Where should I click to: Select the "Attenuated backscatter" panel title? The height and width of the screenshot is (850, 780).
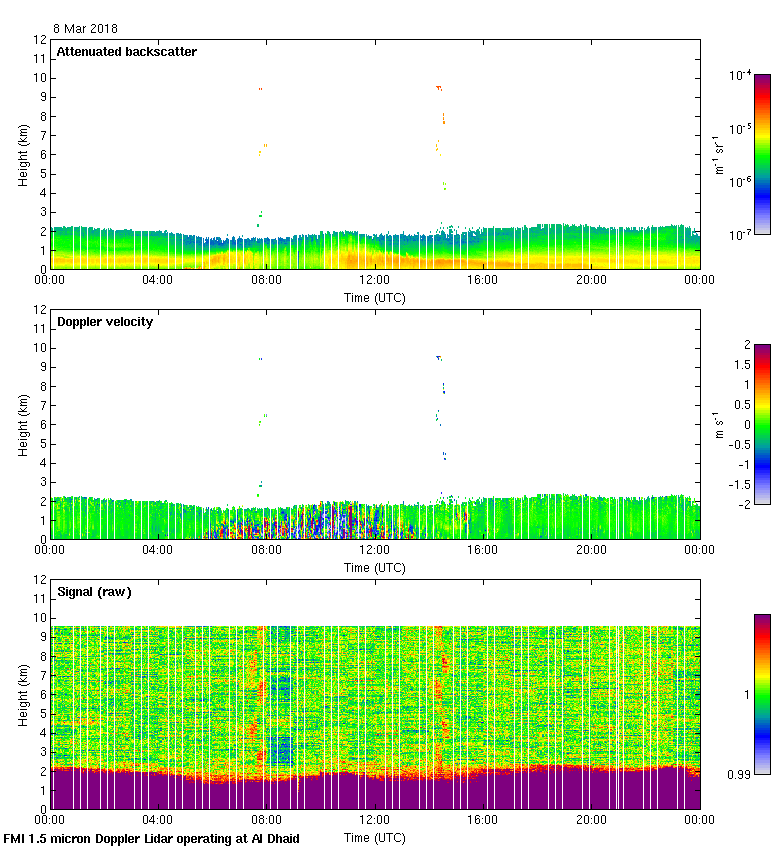tap(126, 52)
